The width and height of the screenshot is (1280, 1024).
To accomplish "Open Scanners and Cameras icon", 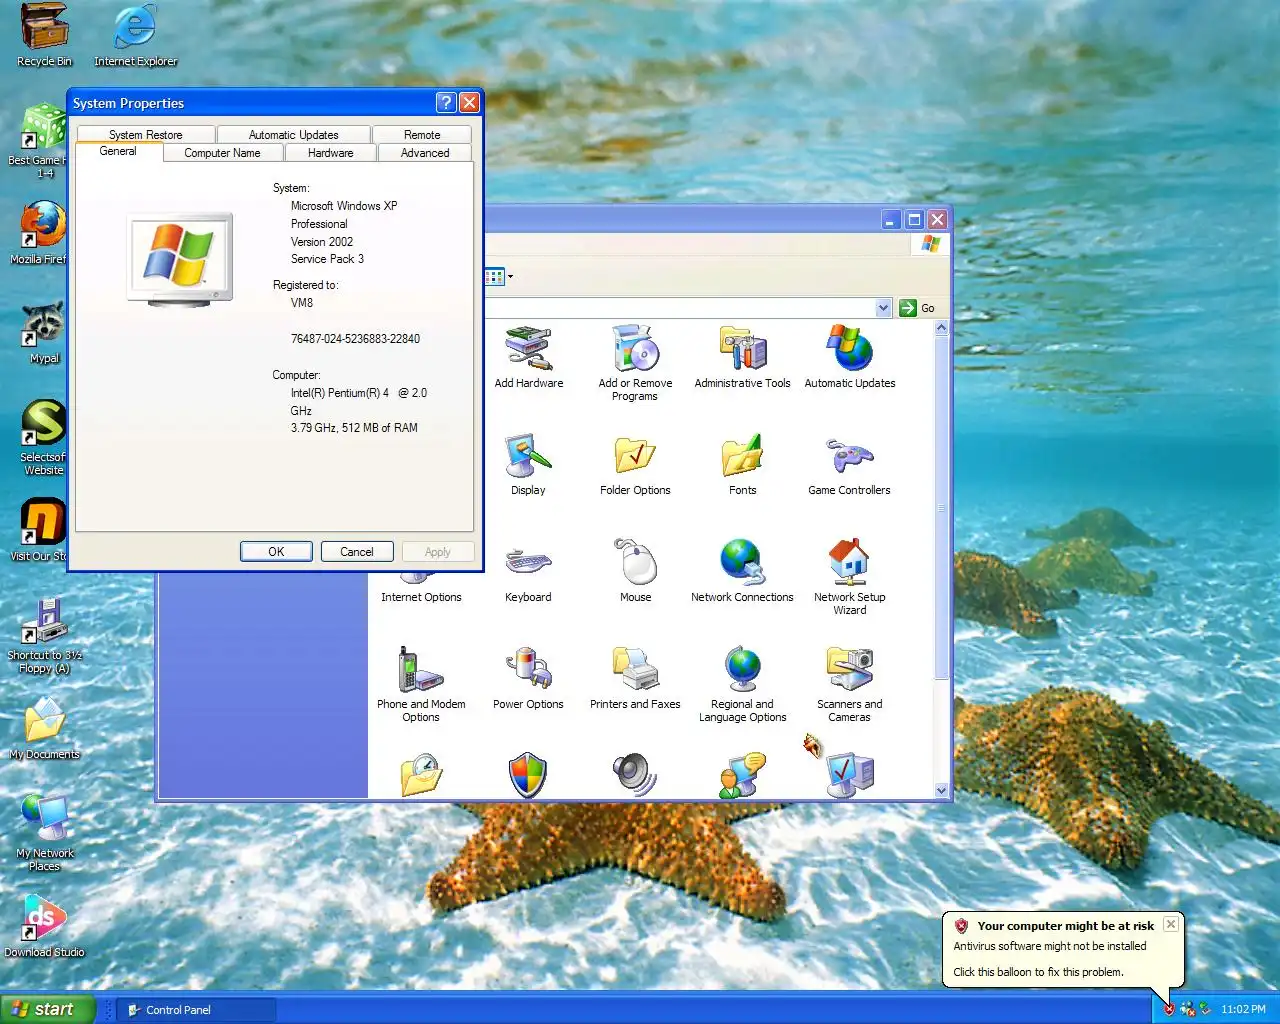I will pyautogui.click(x=849, y=684).
